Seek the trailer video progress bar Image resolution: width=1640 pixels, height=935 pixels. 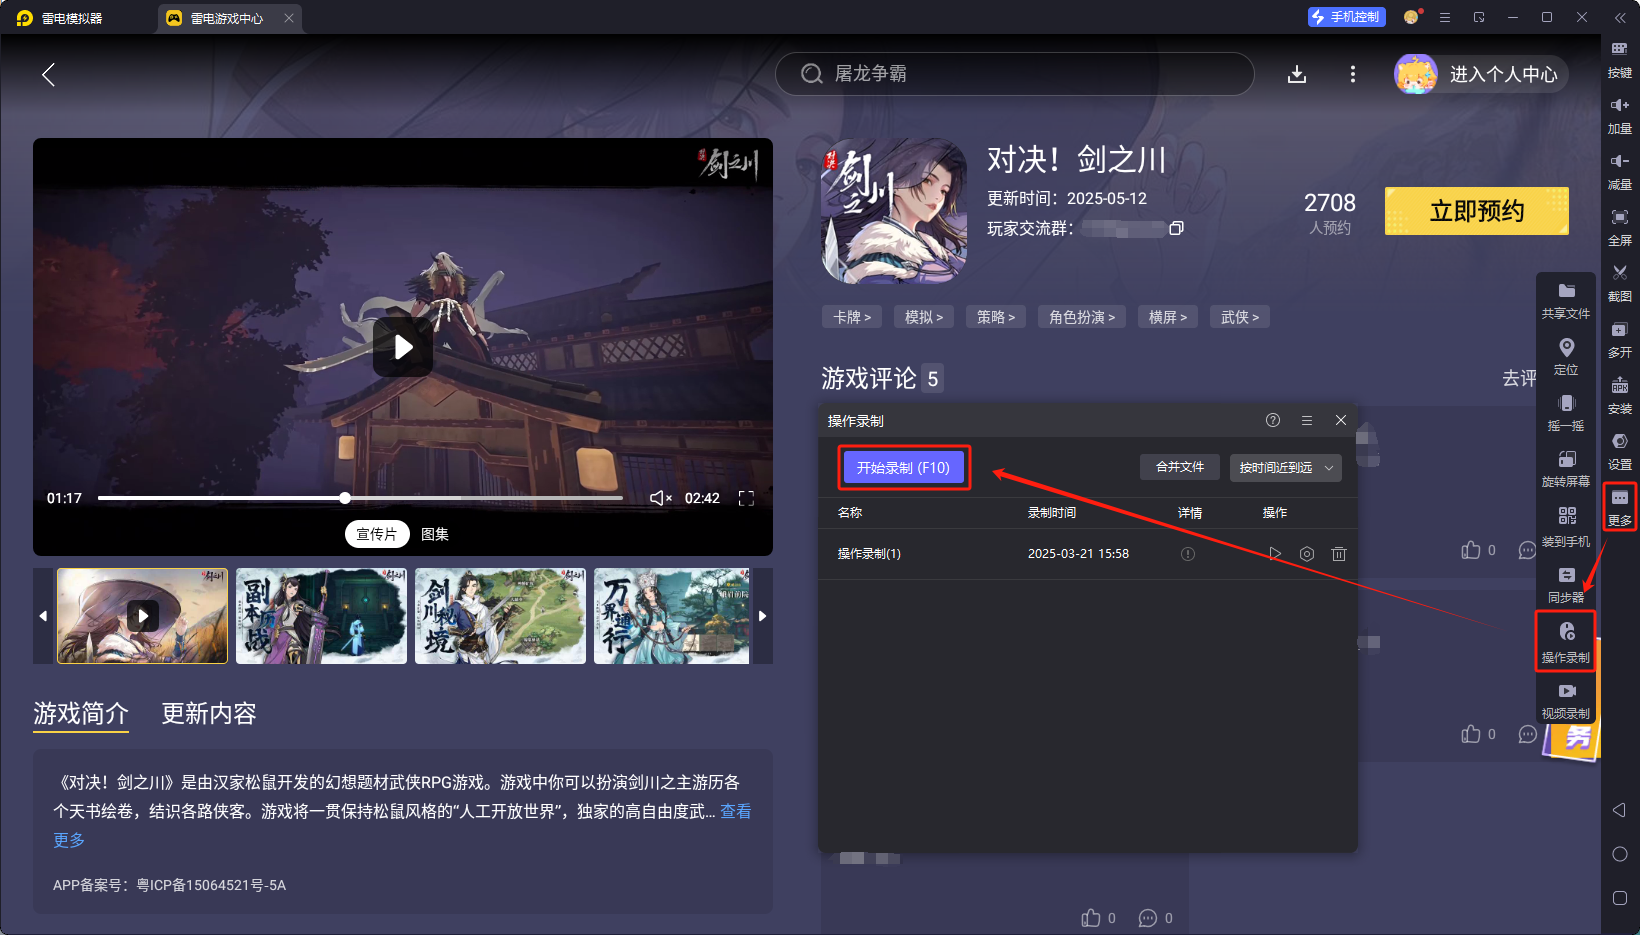pos(360,498)
